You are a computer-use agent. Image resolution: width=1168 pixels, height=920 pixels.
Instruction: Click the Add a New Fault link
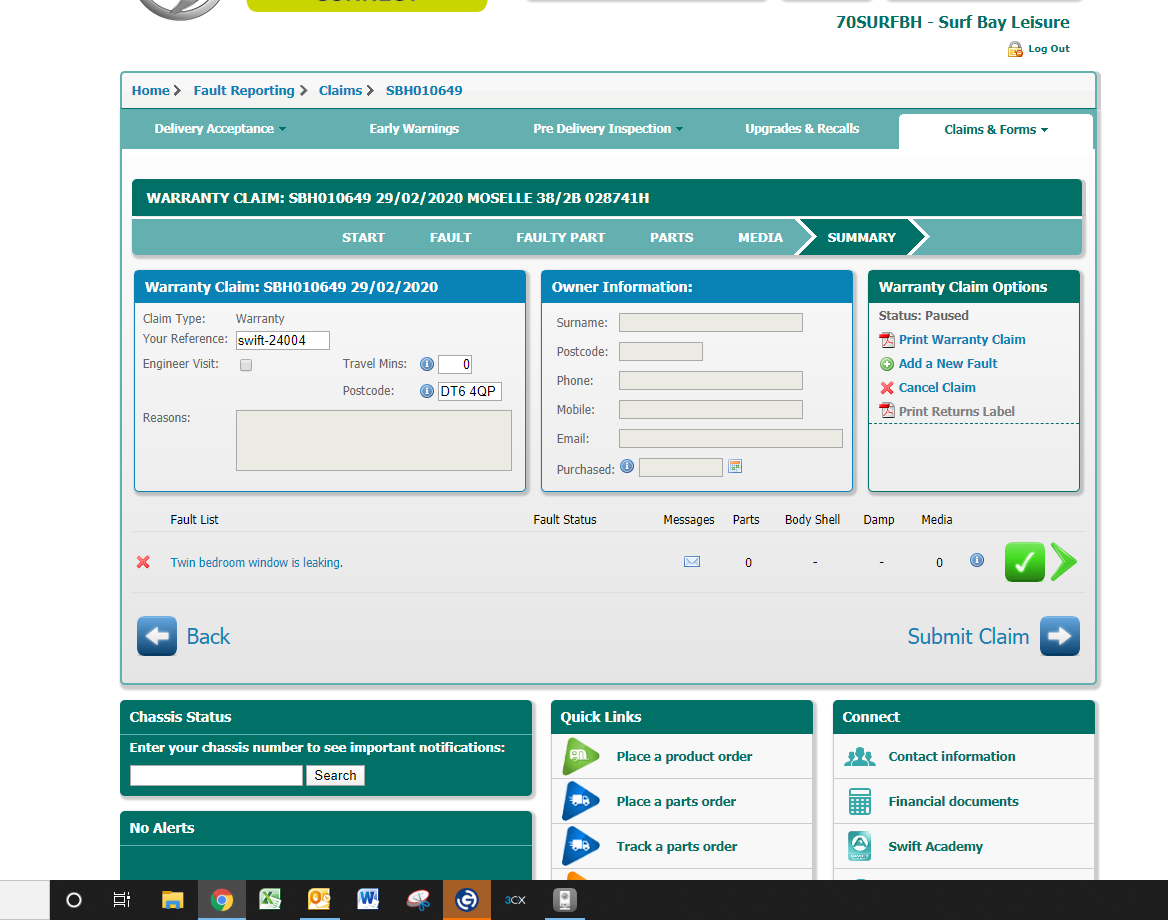(948, 364)
